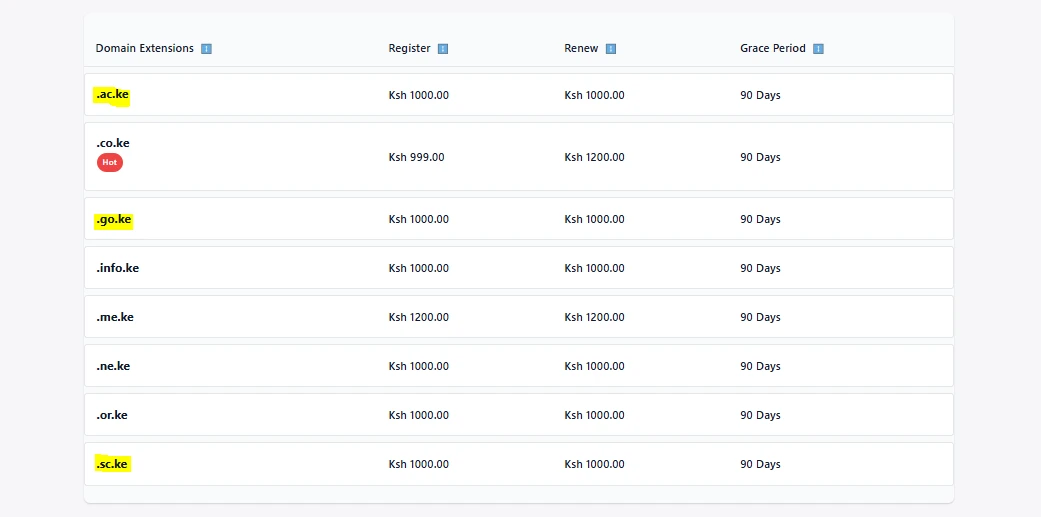Click the register price in the .me.ke row
The width and height of the screenshot is (1041, 517).
[418, 317]
